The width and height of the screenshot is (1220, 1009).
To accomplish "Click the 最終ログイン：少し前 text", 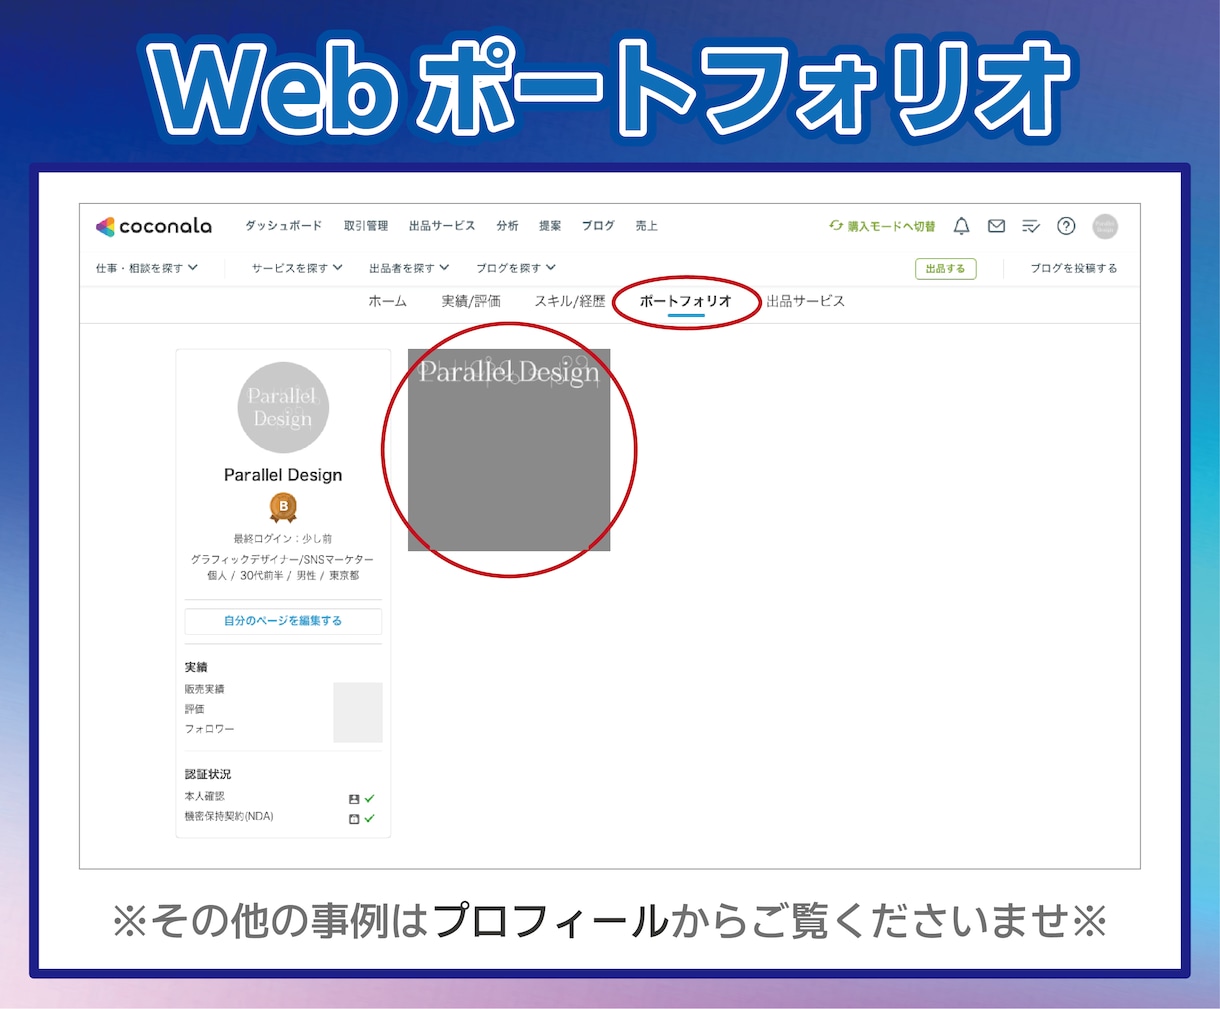I will 283,539.
